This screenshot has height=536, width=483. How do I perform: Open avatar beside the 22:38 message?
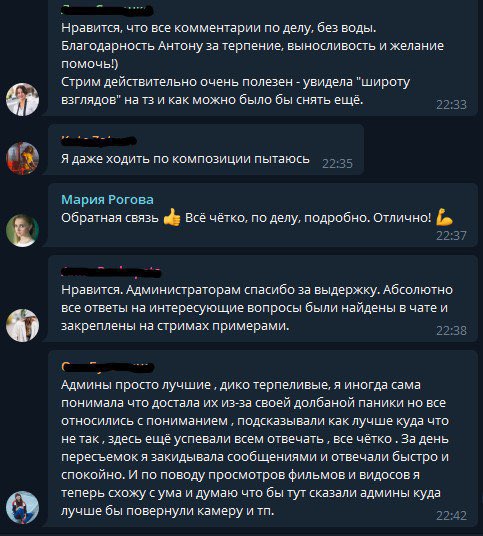22,325
